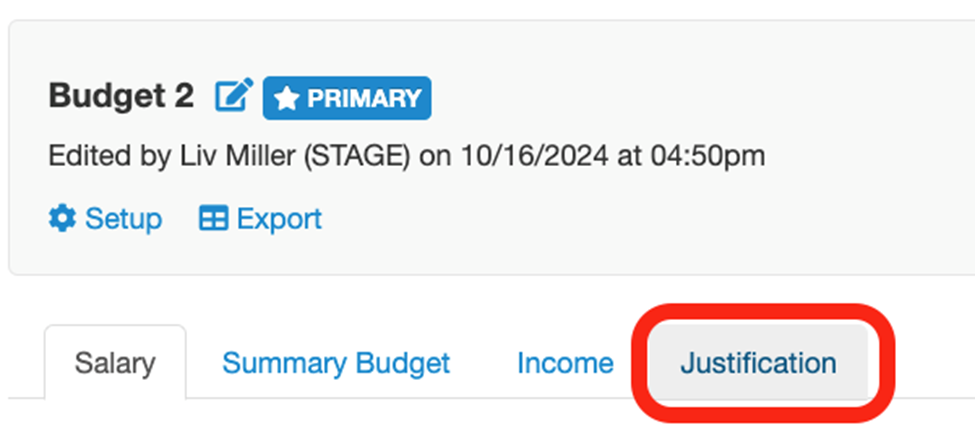
Task: Click the PRIMARY badge label text
Action: click(363, 98)
